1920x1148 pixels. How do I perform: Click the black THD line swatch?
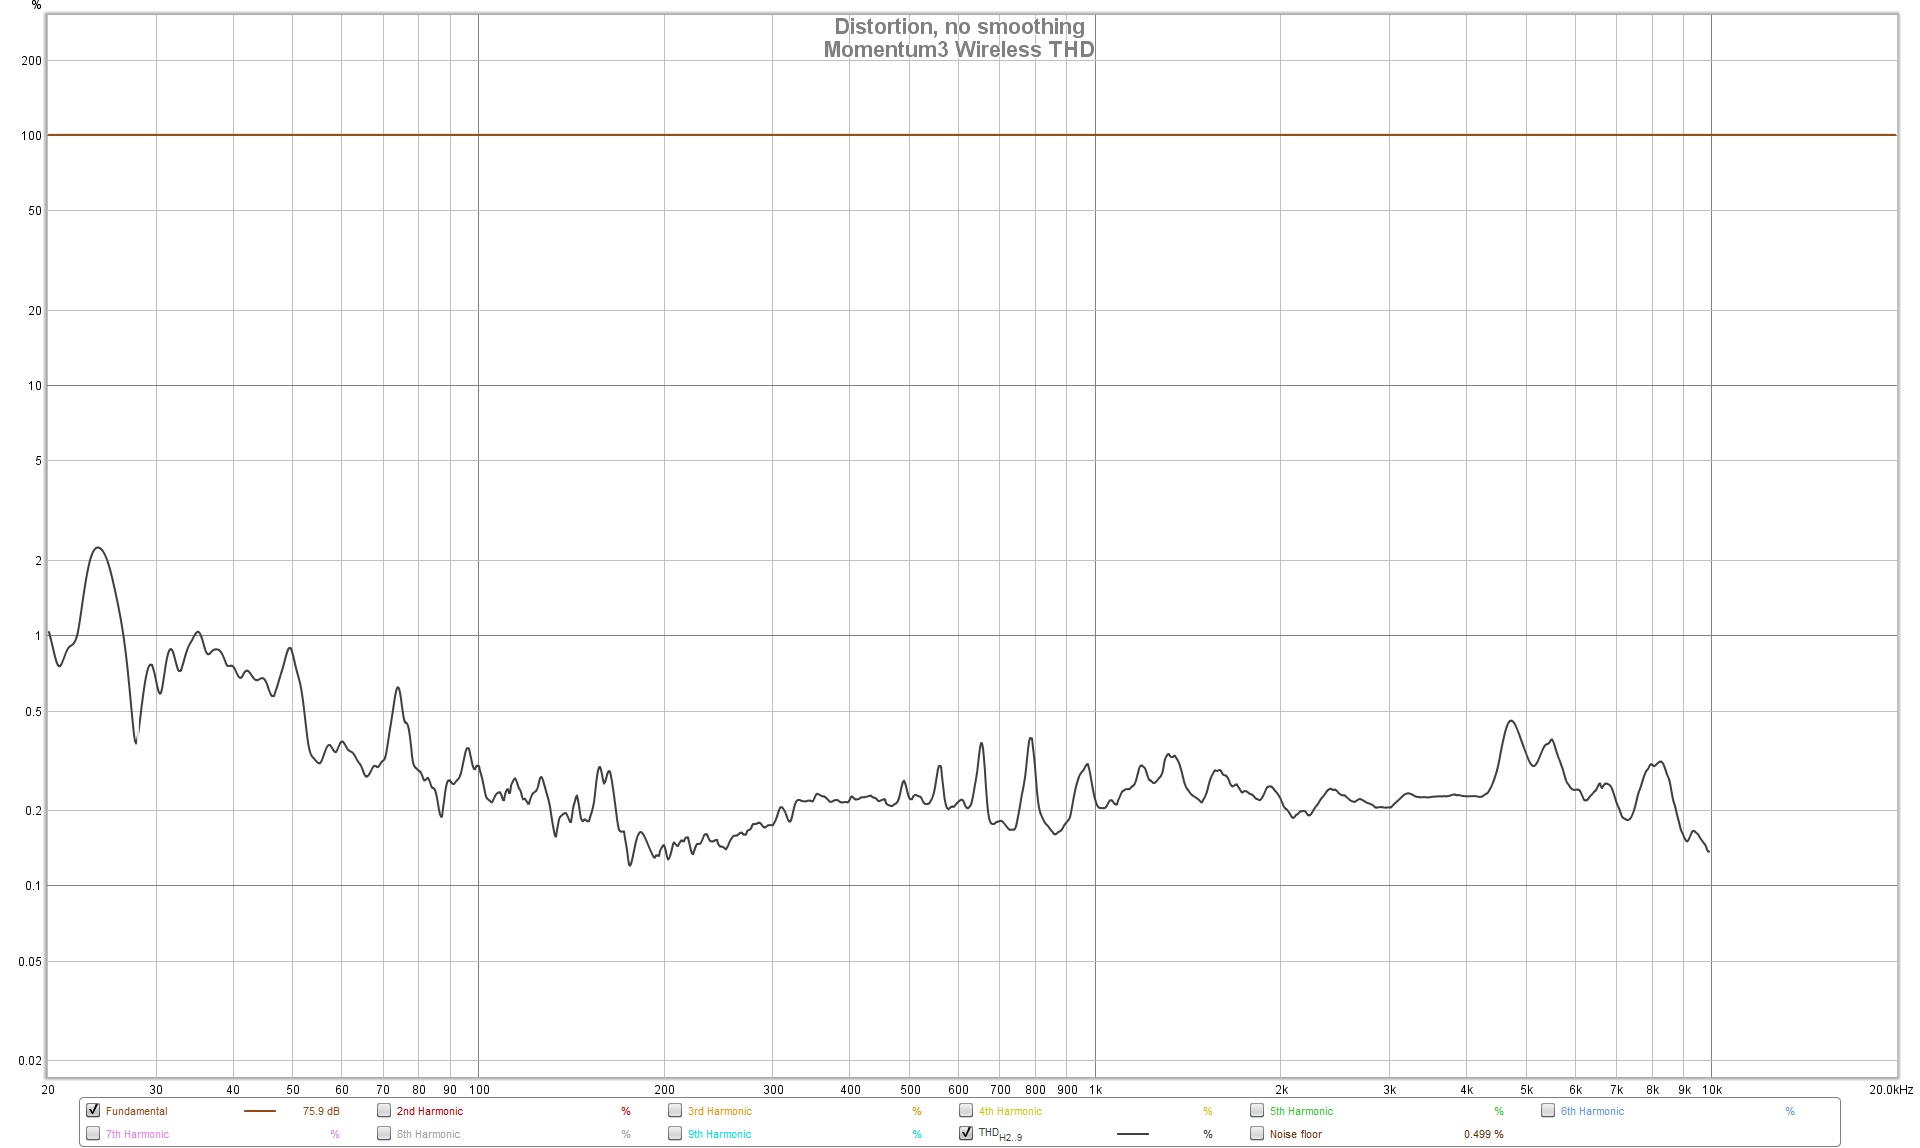point(1132,1134)
